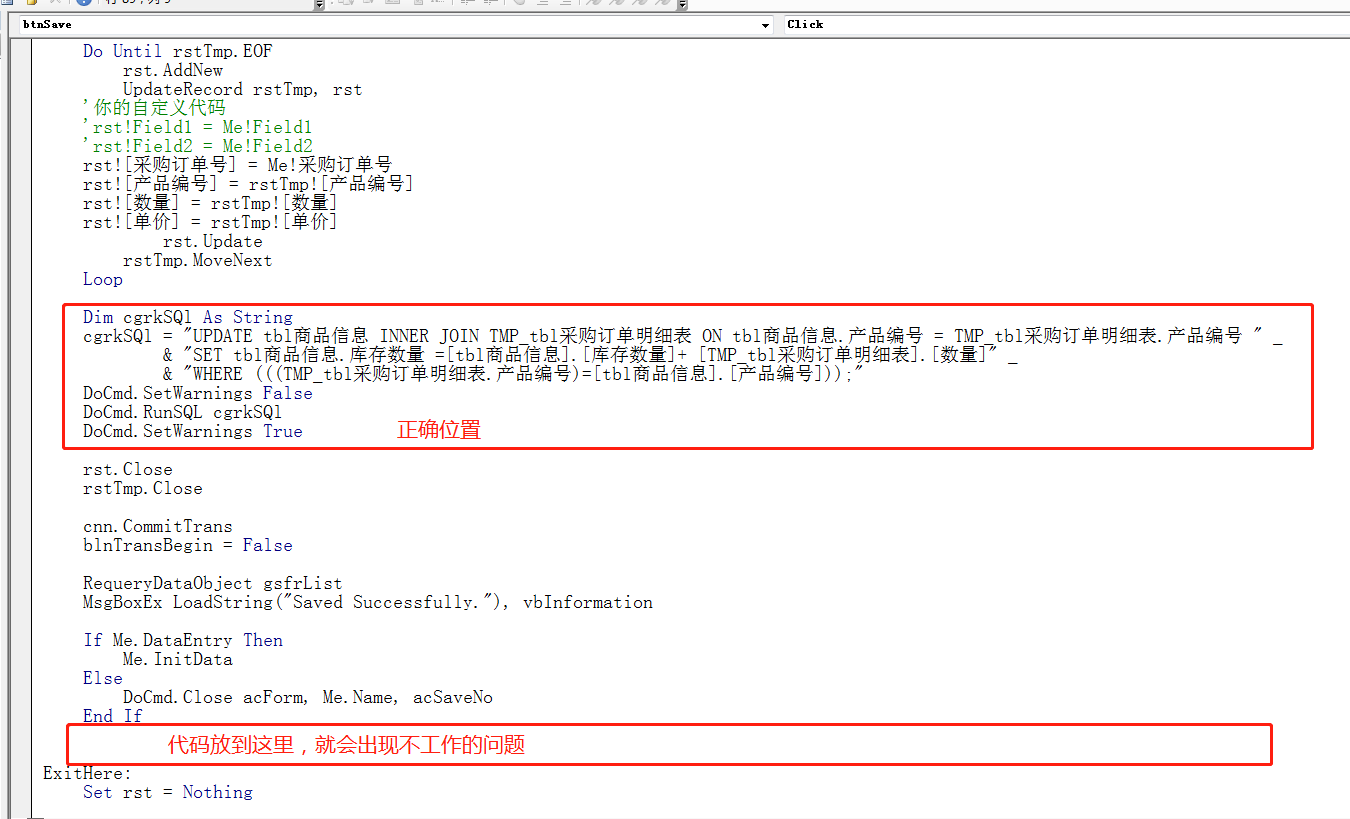Click line 'DoCmd.SetWarnings False'
Screen dimensions: 1350x819
pyautogui.click(x=198, y=393)
